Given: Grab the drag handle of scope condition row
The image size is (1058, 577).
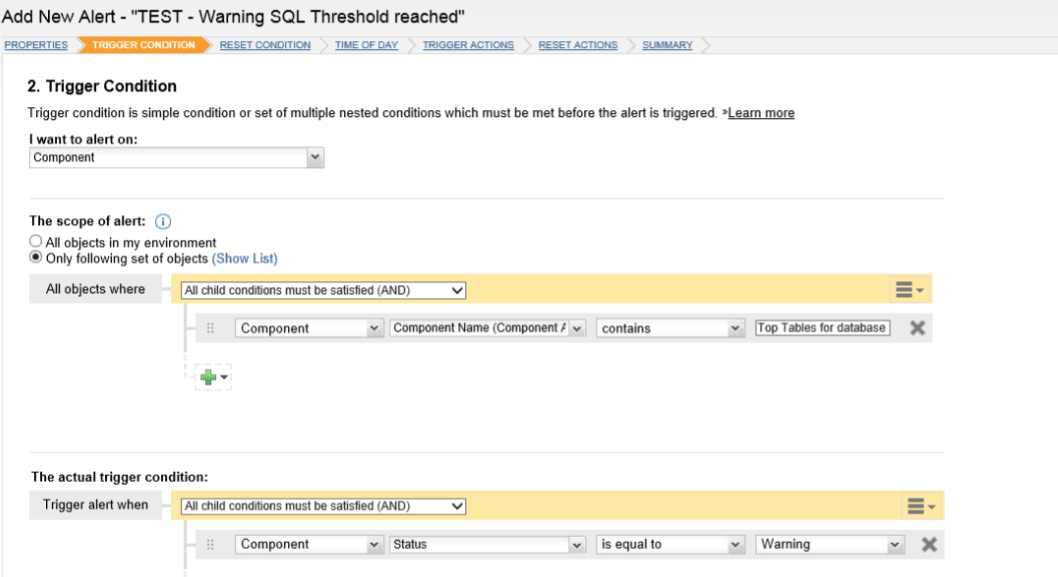Looking at the screenshot, I should (x=210, y=328).
